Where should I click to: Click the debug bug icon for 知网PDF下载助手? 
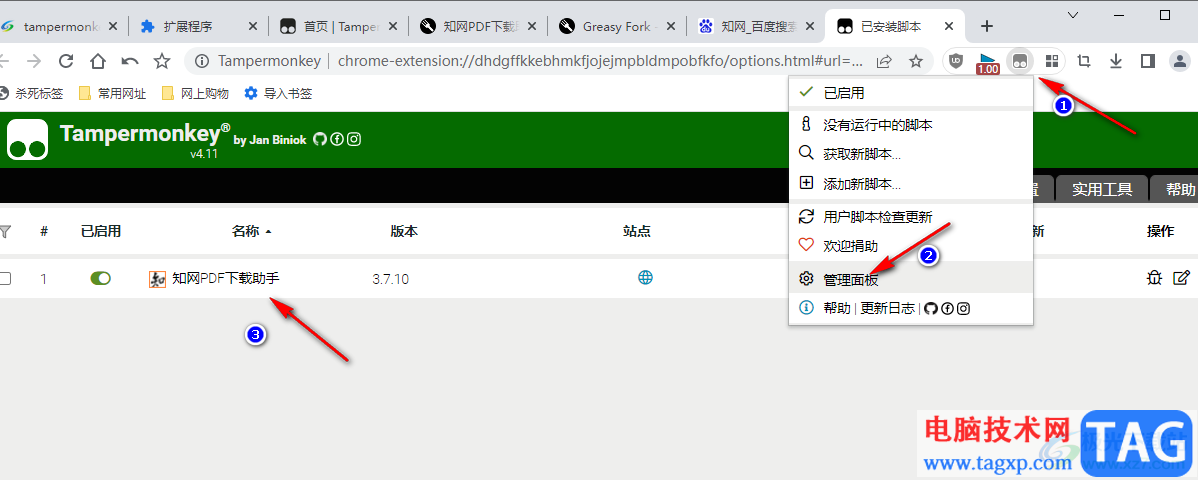click(1154, 278)
